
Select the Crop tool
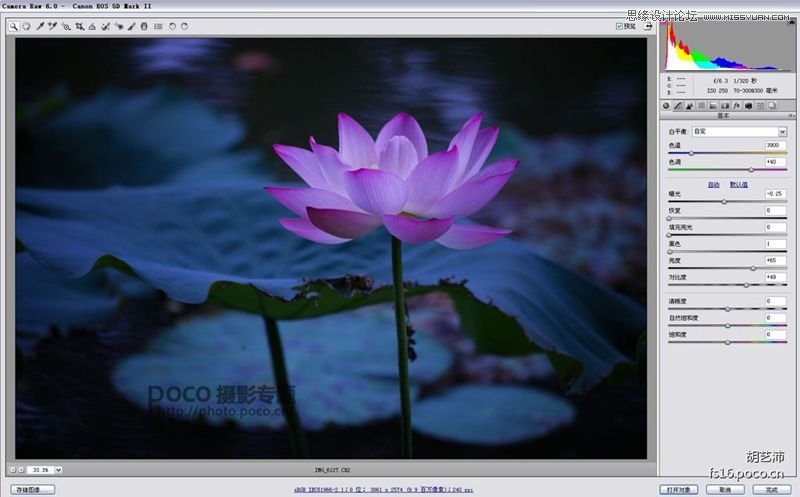coord(79,26)
